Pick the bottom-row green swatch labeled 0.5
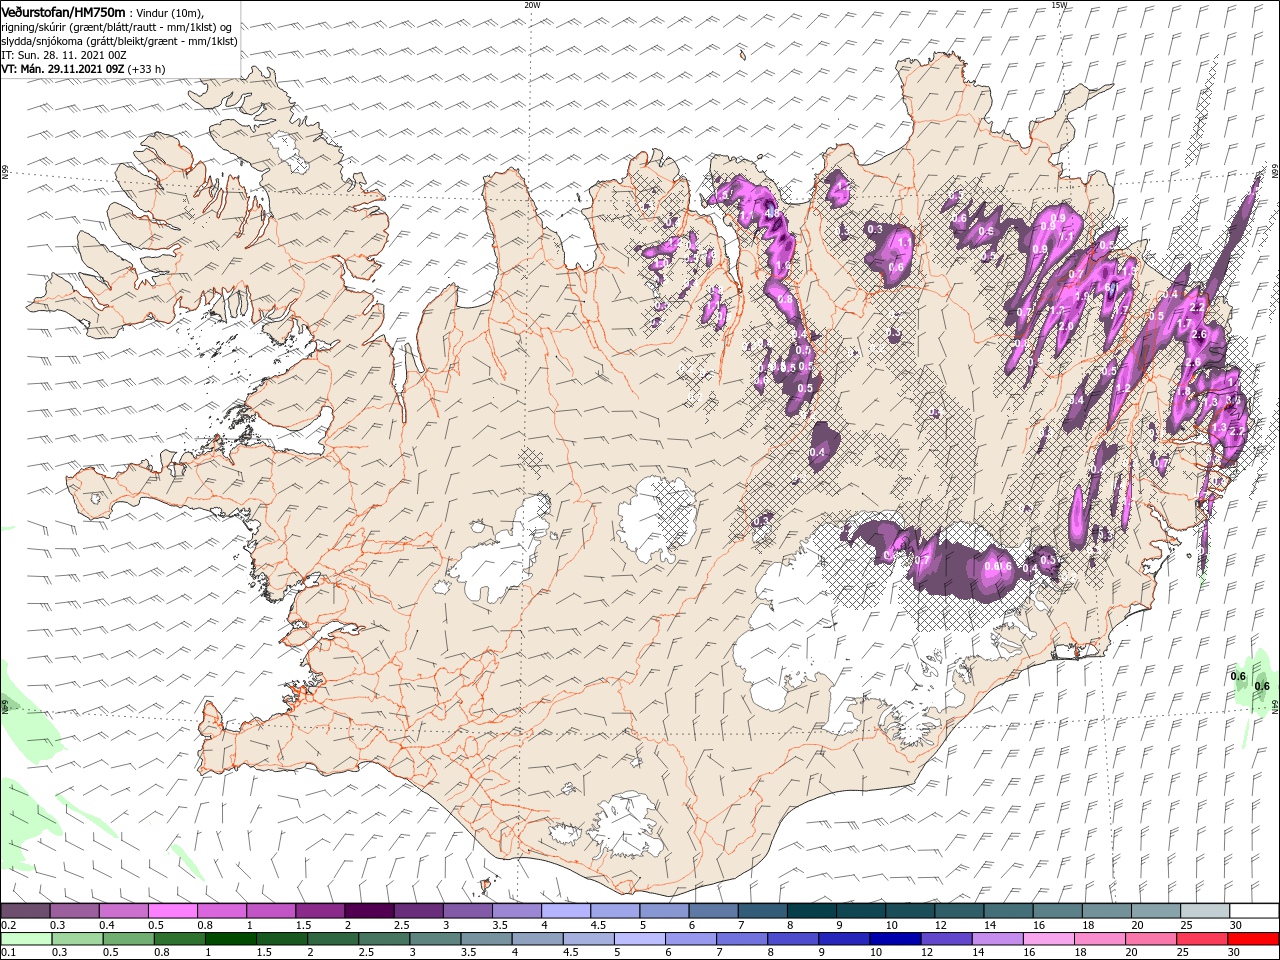Viewport: 1280px width, 960px height. pos(129,939)
